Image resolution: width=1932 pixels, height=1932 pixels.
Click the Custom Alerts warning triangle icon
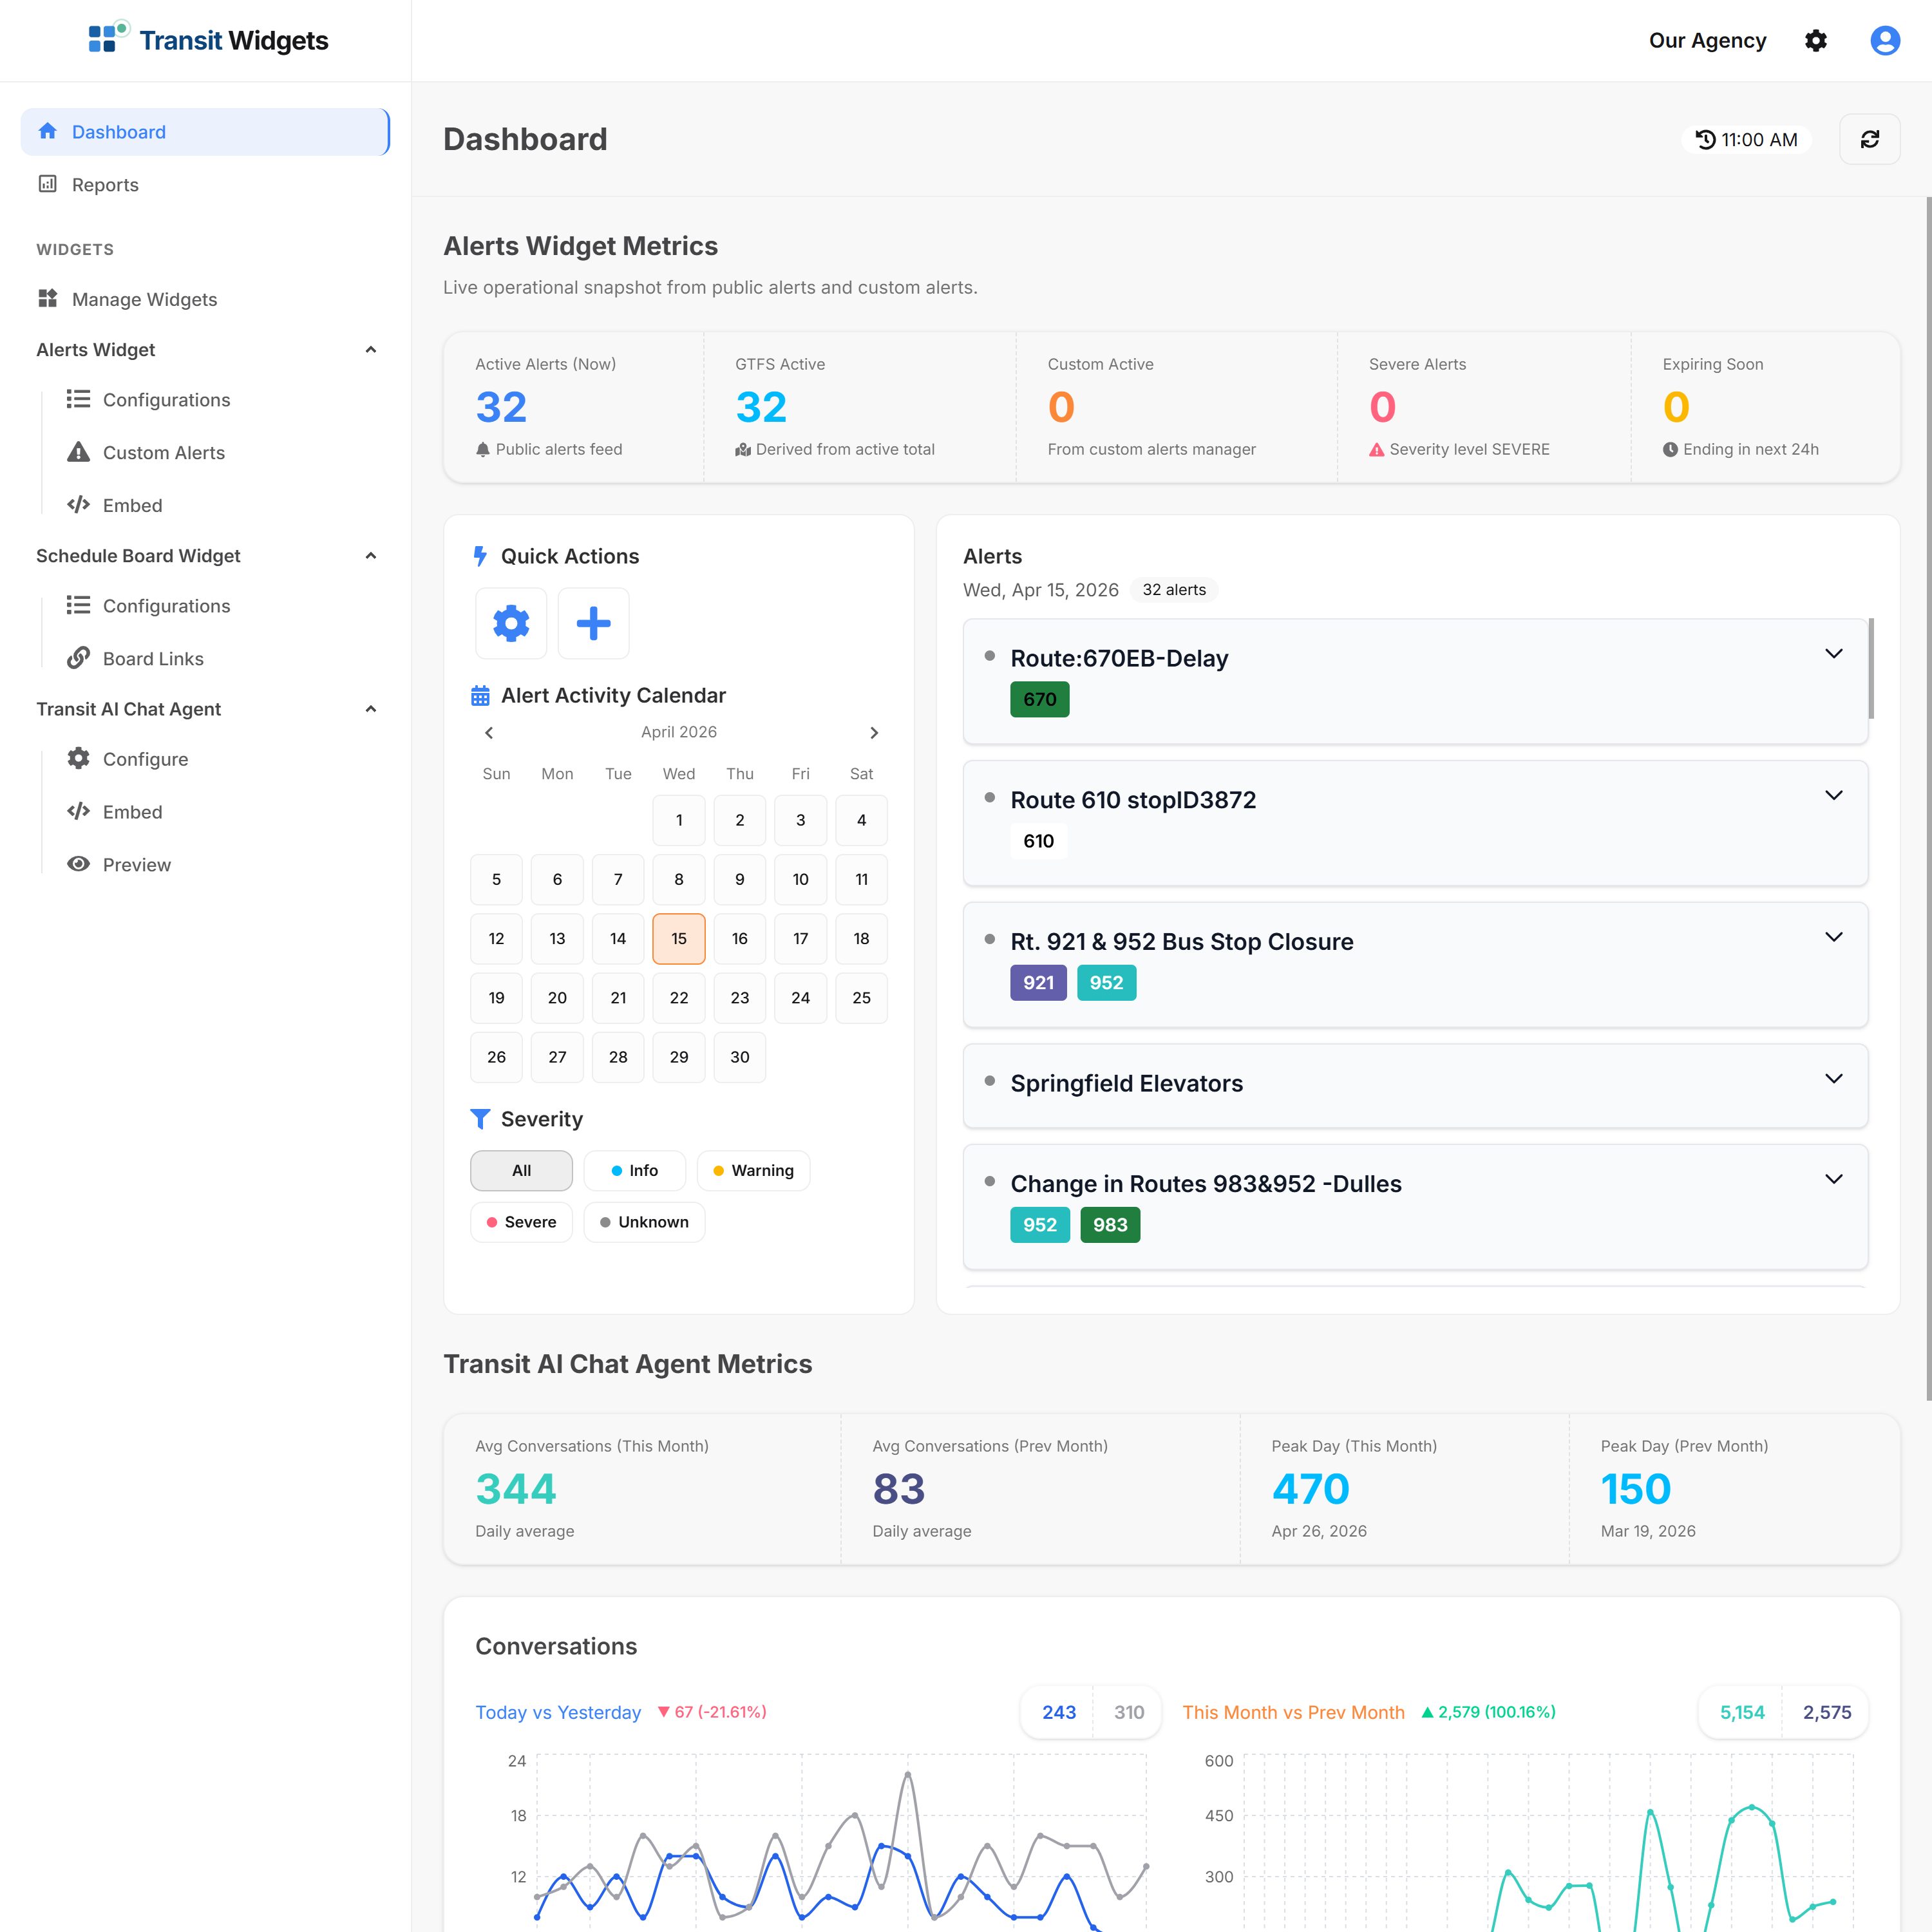(78, 452)
